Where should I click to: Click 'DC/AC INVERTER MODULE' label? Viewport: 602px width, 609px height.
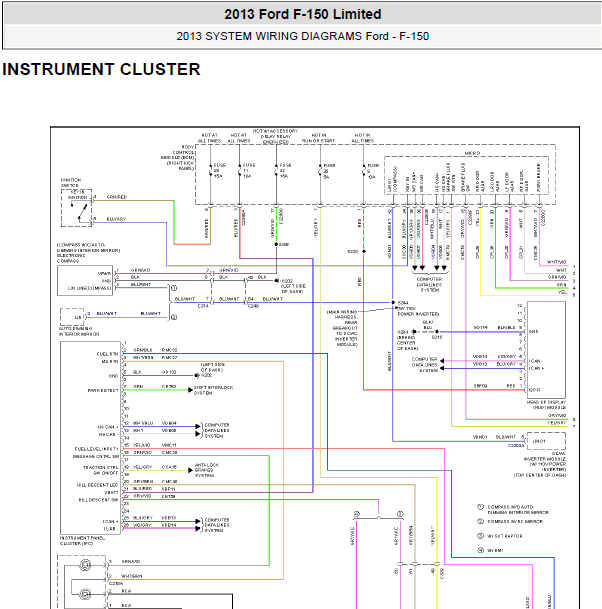point(545,456)
